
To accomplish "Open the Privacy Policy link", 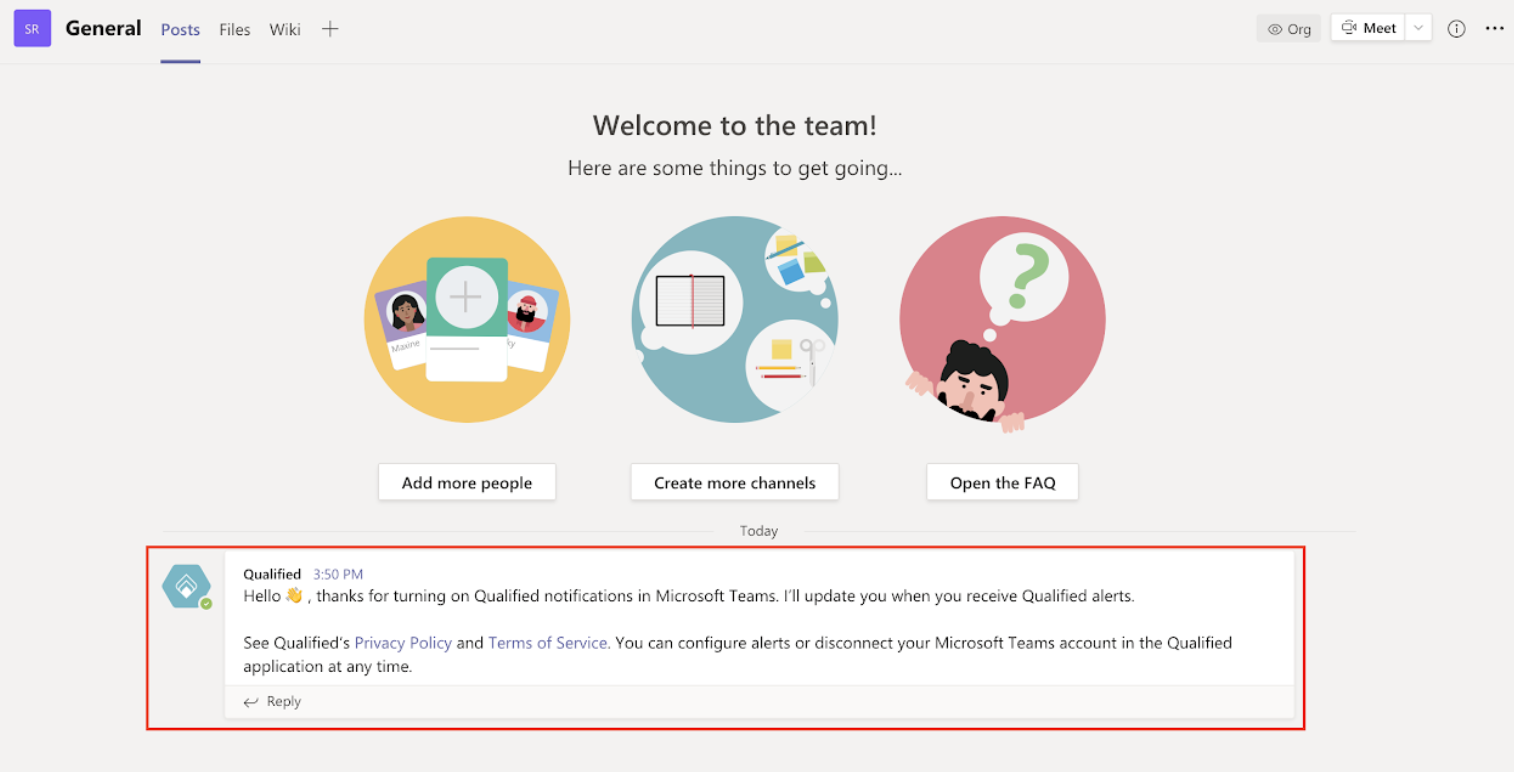I will [x=403, y=643].
